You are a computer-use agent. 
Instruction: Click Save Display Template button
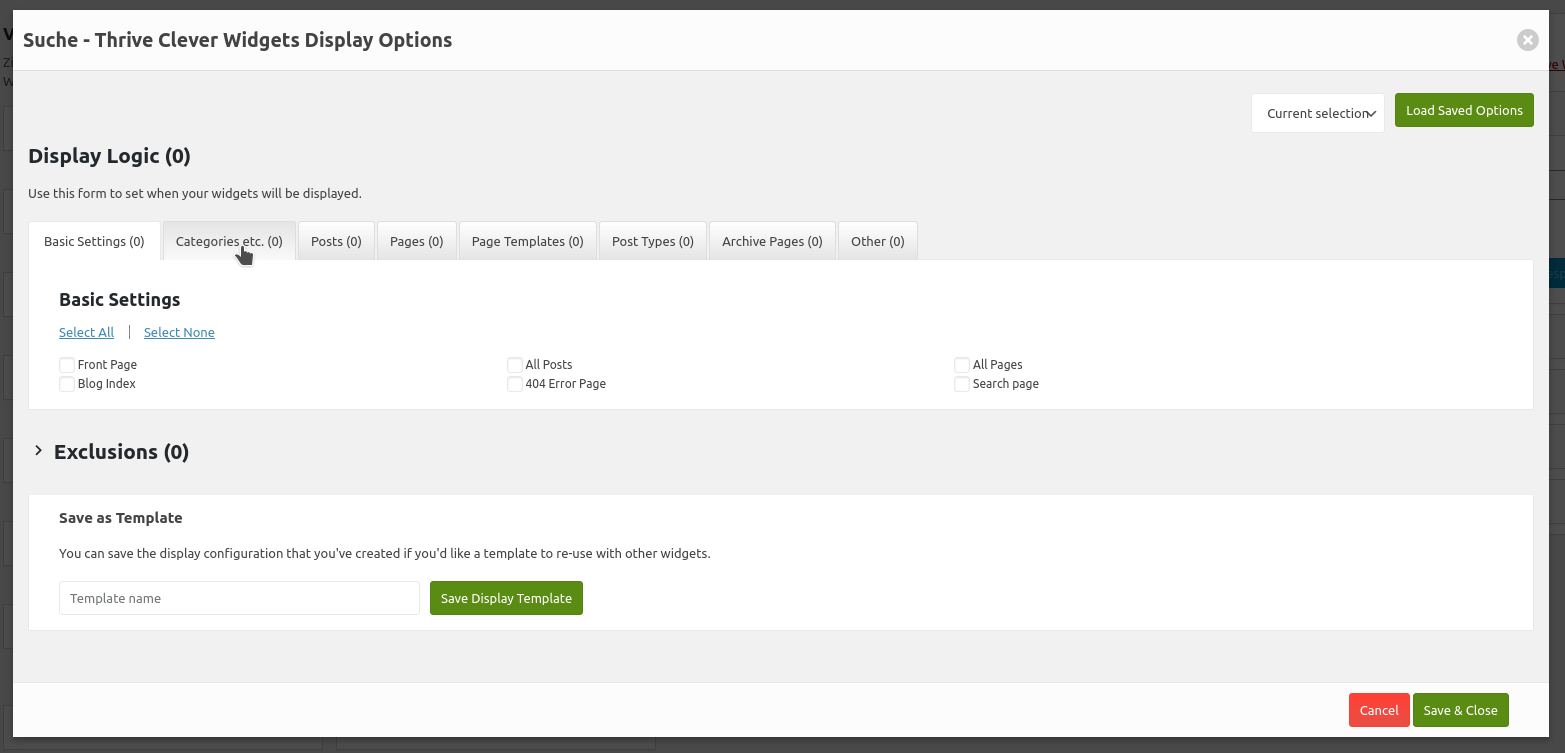click(506, 598)
